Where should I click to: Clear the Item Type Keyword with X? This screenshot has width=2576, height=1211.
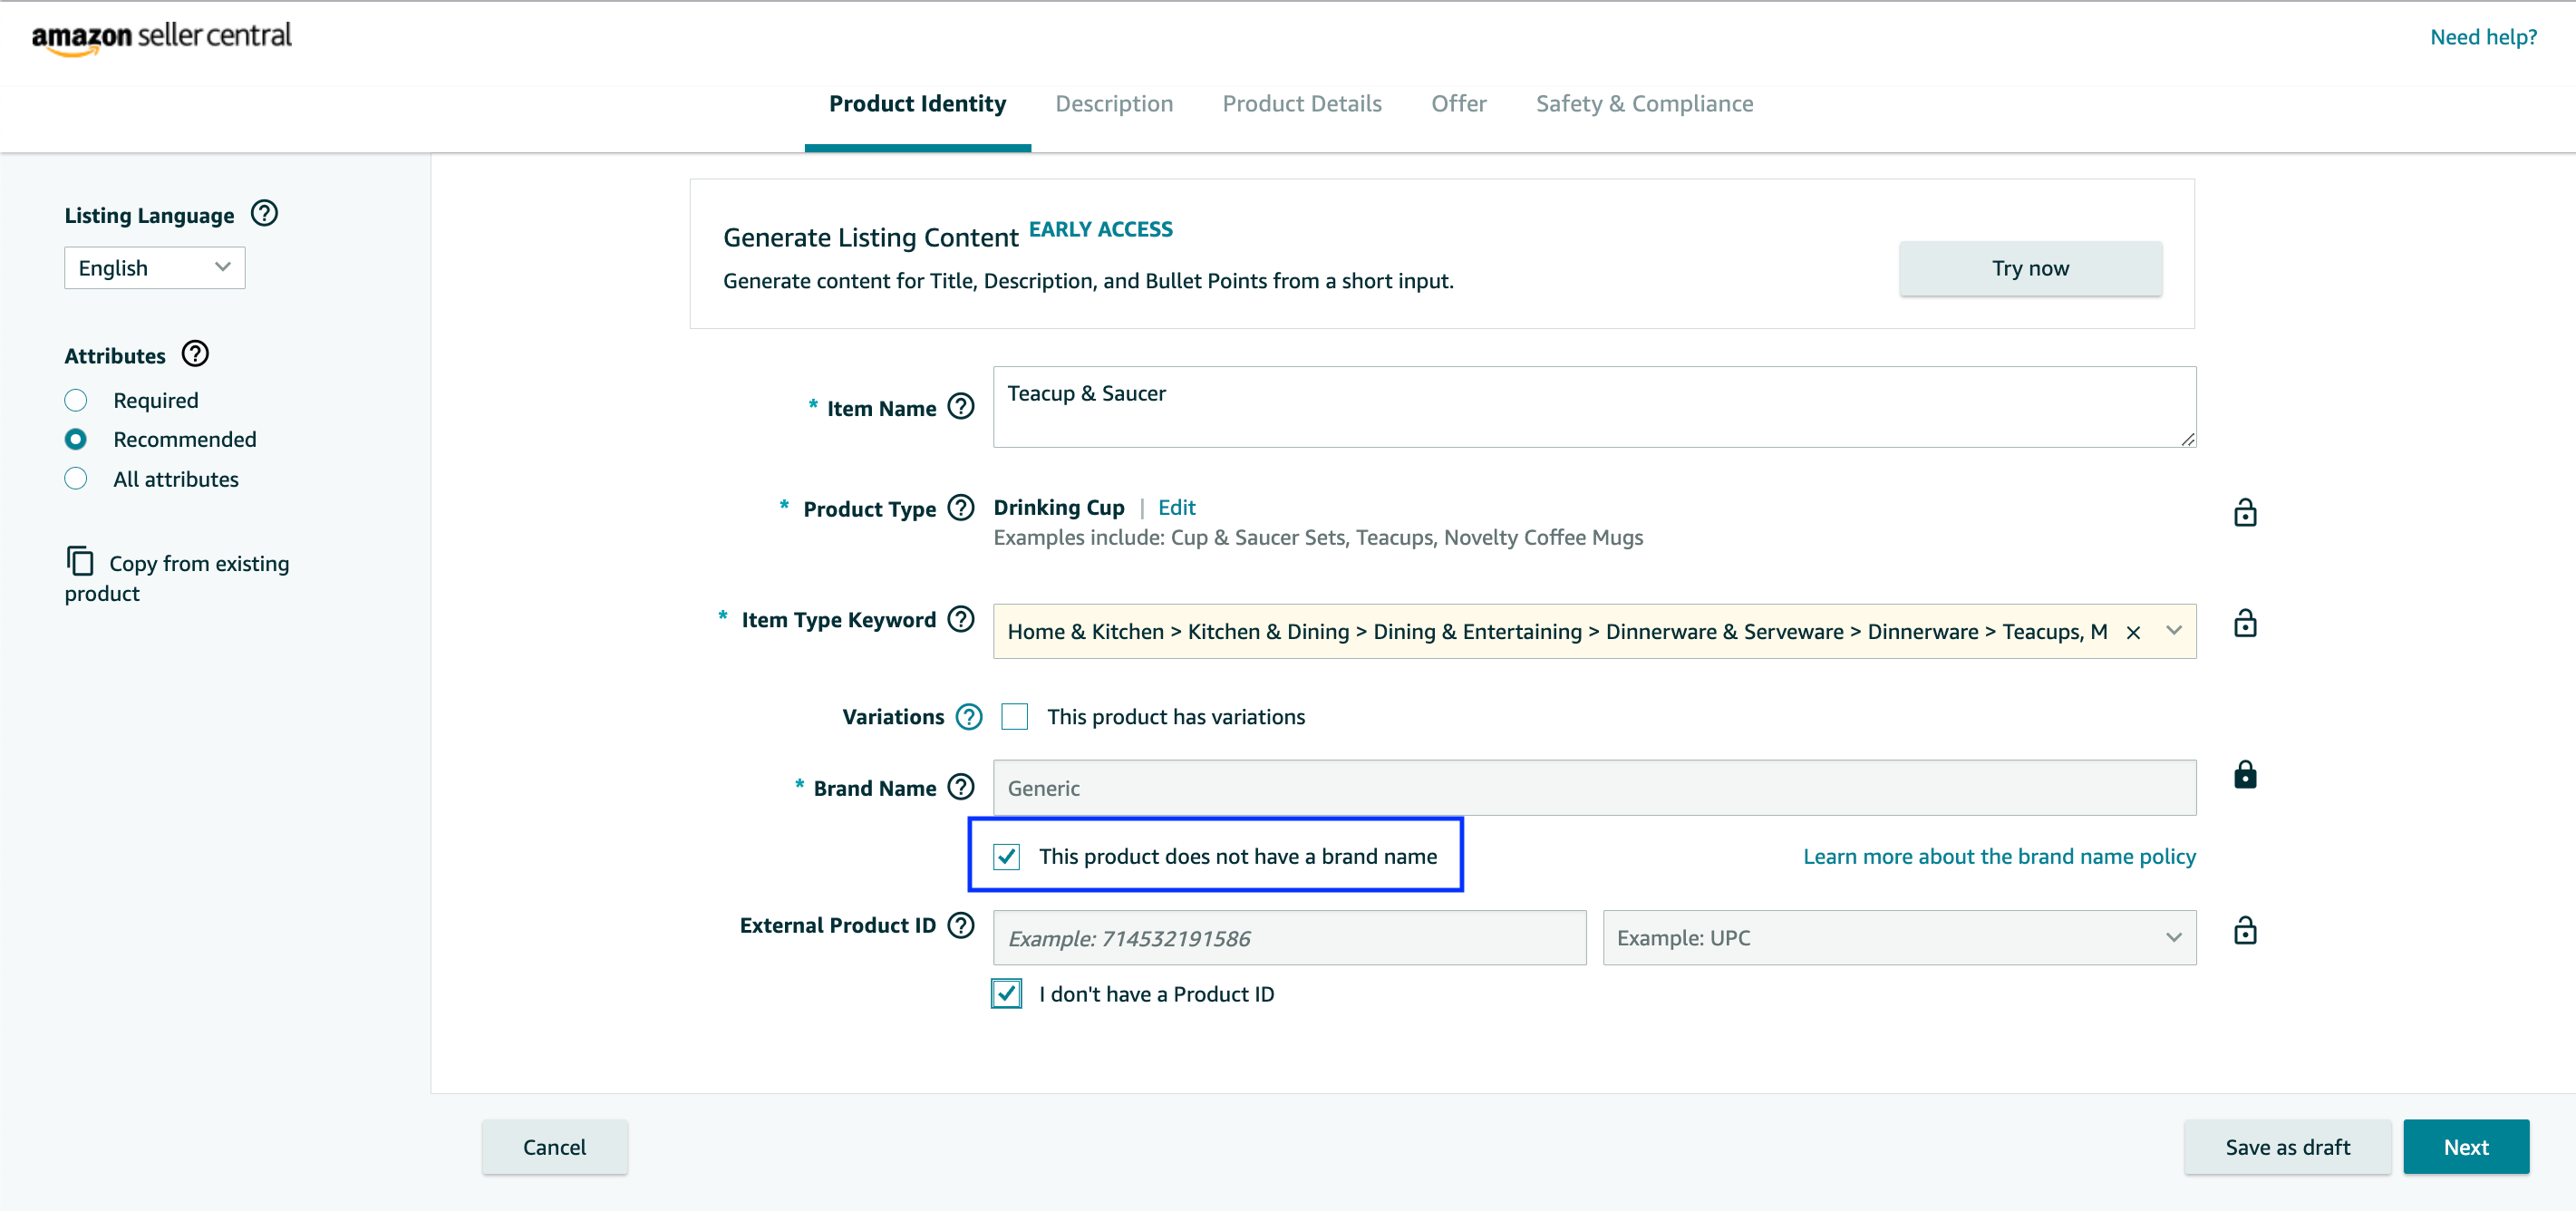2133,632
